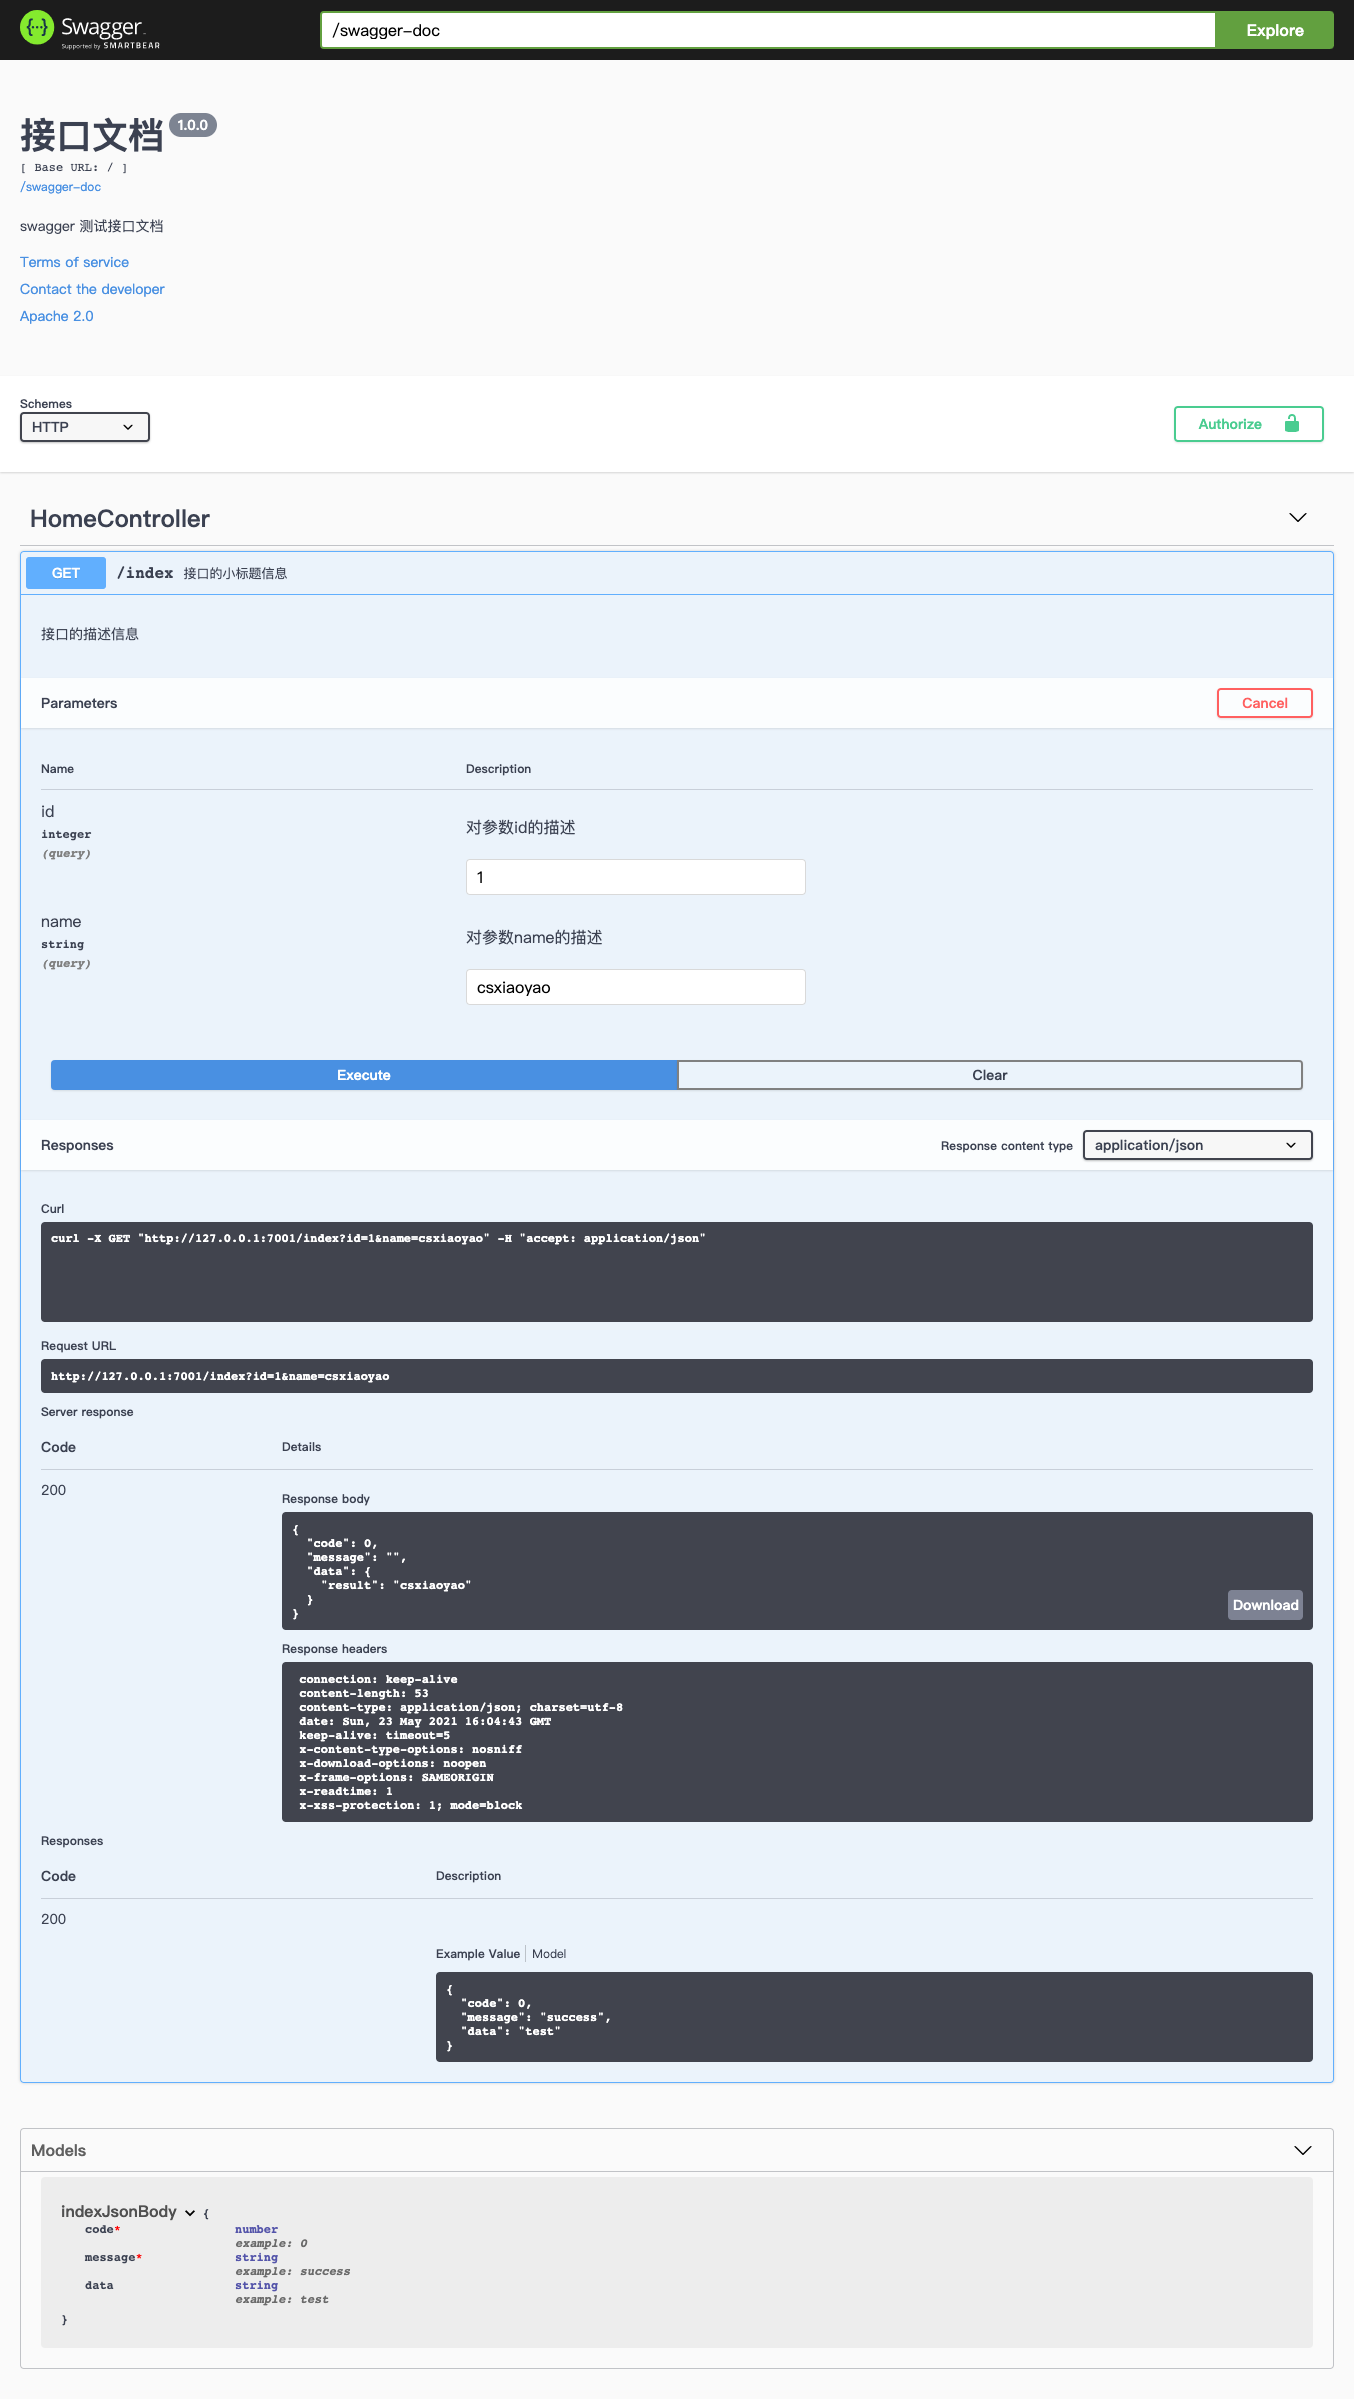Switch to the Model tab
The width and height of the screenshot is (1354, 2399).
(549, 1954)
